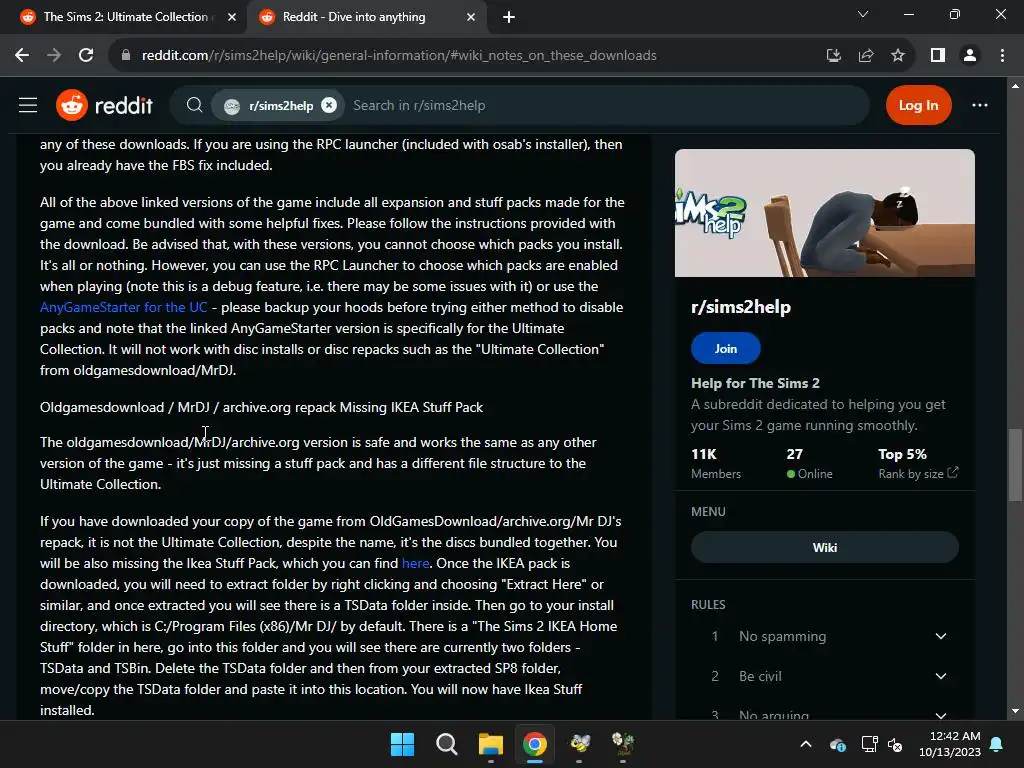Click the '11K Members' stat
1024x768 pixels.
[x=716, y=464]
